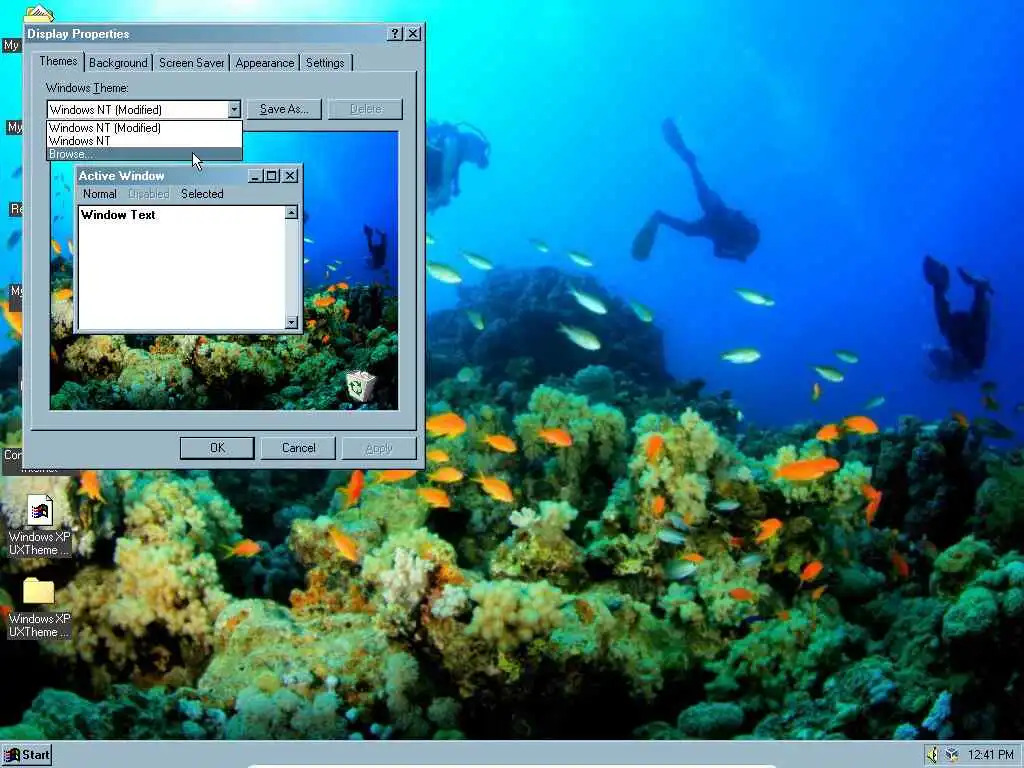The width and height of the screenshot is (1024, 768).
Task: Click preview window maximize icon
Action: [x=271, y=176]
